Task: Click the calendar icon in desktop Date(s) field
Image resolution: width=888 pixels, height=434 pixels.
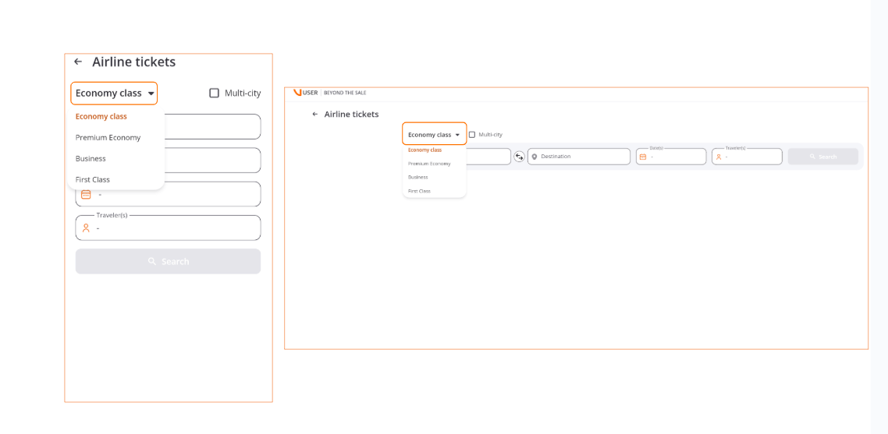Action: 643,157
